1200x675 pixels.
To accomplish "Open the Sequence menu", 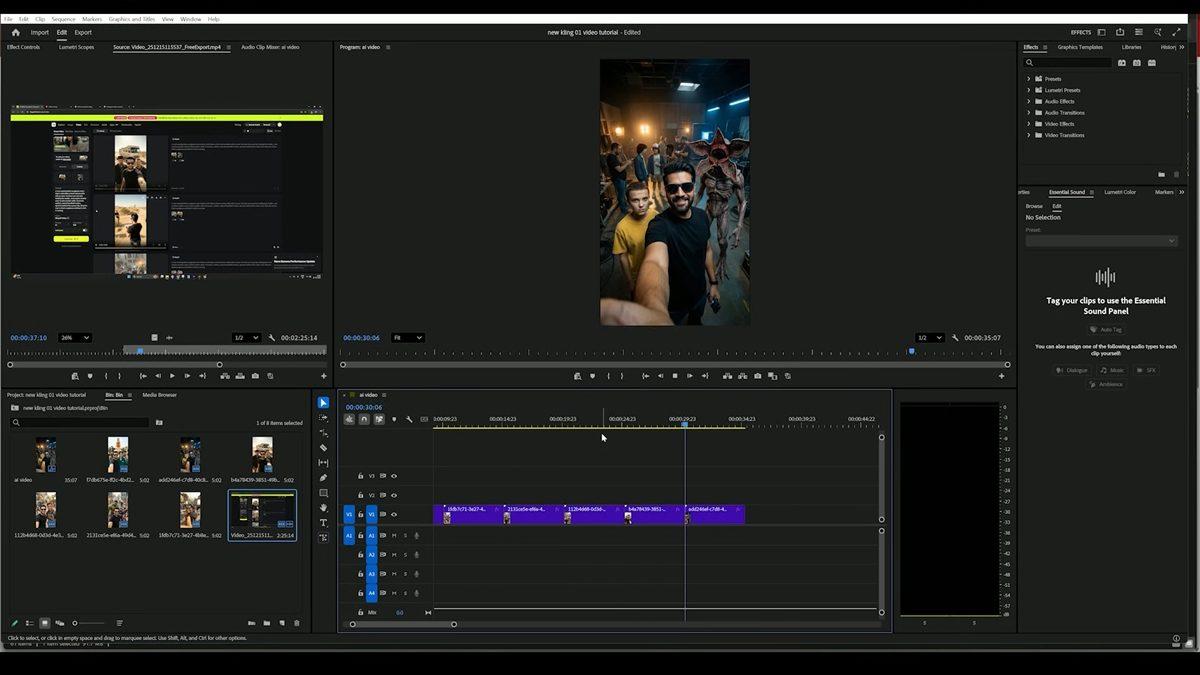I will pos(63,19).
